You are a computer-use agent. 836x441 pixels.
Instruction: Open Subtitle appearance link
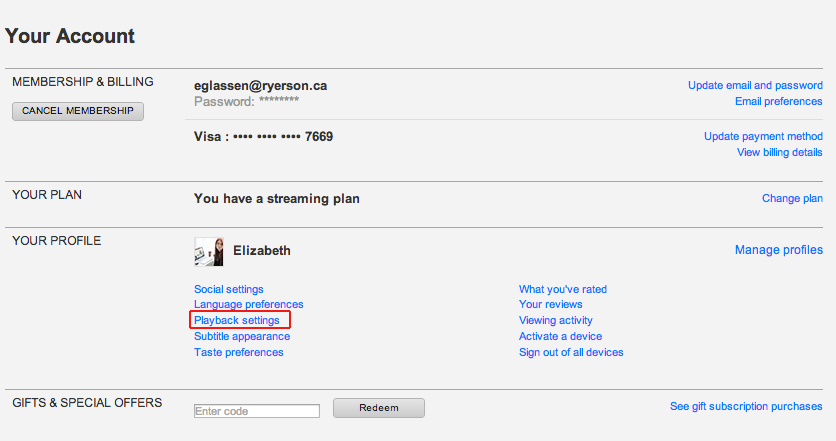242,336
